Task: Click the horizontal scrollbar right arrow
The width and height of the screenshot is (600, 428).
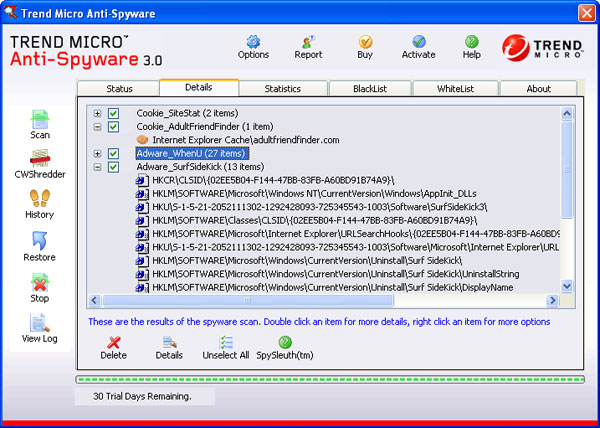Action: point(553,300)
